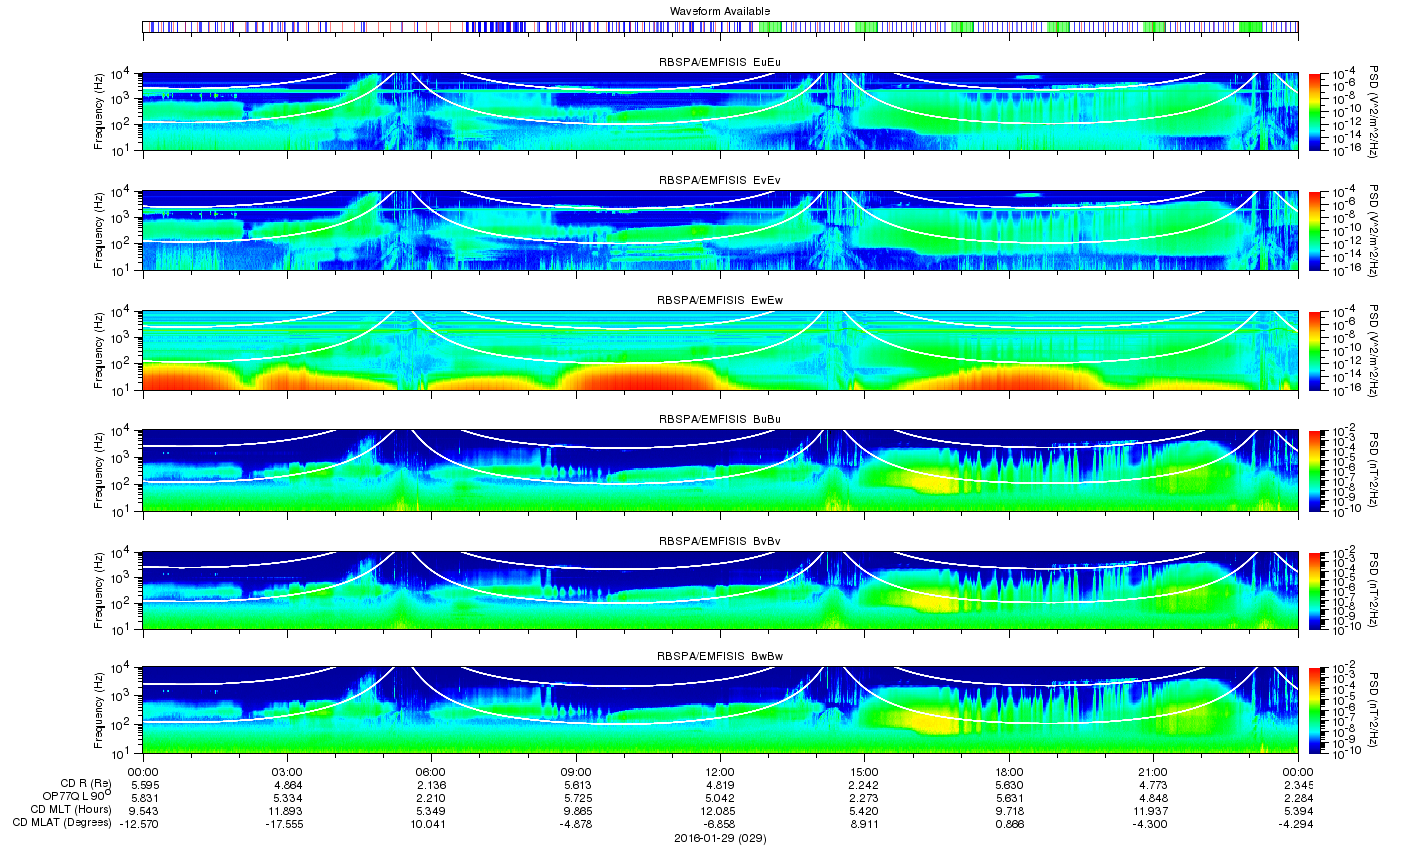Click the MLT value "12.085"
The height and width of the screenshot is (859, 1408).
(x=720, y=811)
